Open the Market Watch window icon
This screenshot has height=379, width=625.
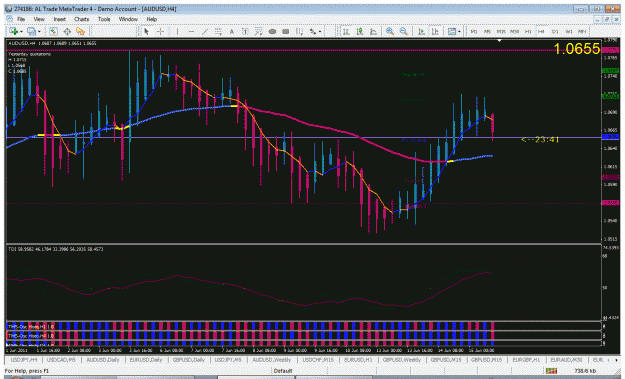point(53,31)
